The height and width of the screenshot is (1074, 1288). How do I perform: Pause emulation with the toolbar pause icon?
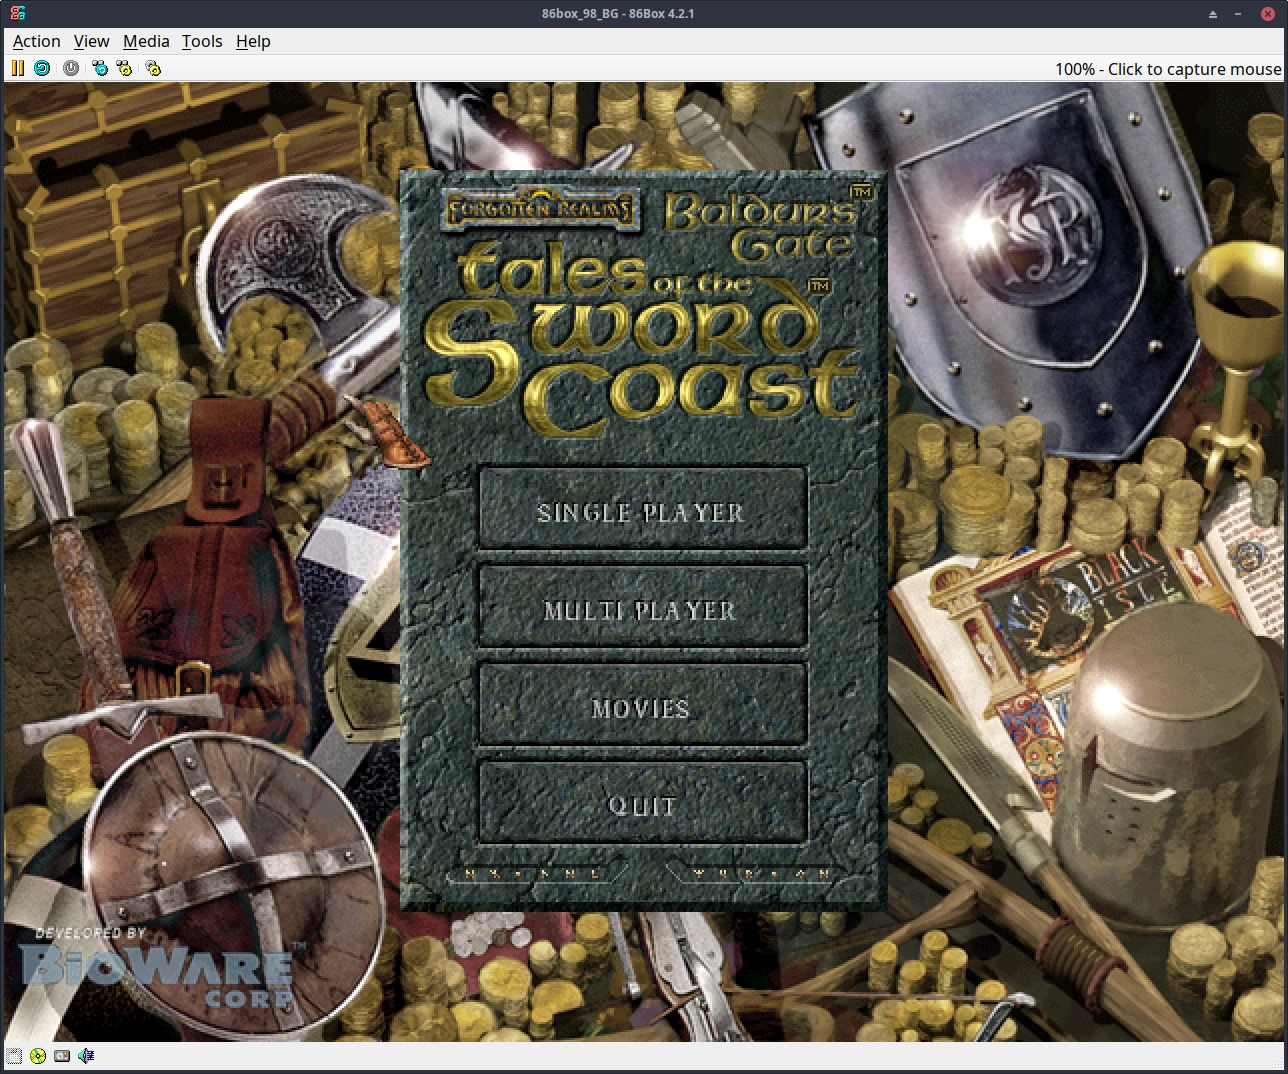coord(17,68)
